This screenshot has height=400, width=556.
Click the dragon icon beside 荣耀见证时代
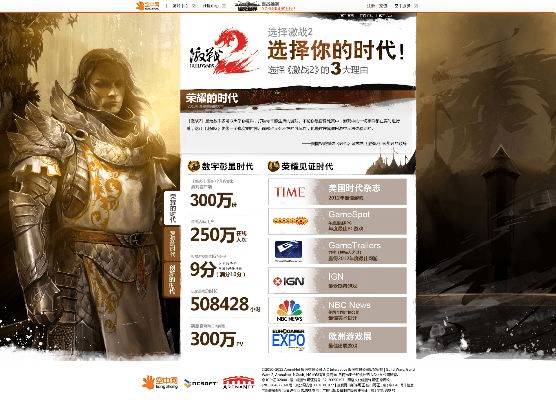click(274, 166)
